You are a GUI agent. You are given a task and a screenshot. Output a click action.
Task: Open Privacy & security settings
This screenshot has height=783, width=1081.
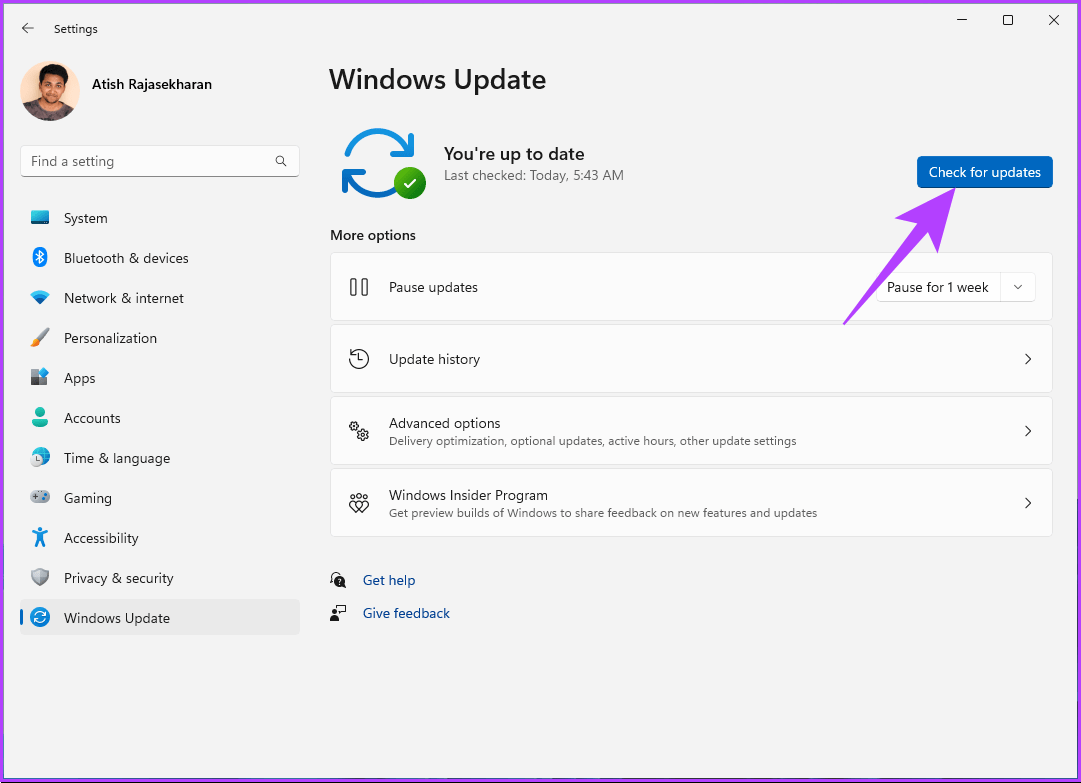pyautogui.click(x=118, y=578)
